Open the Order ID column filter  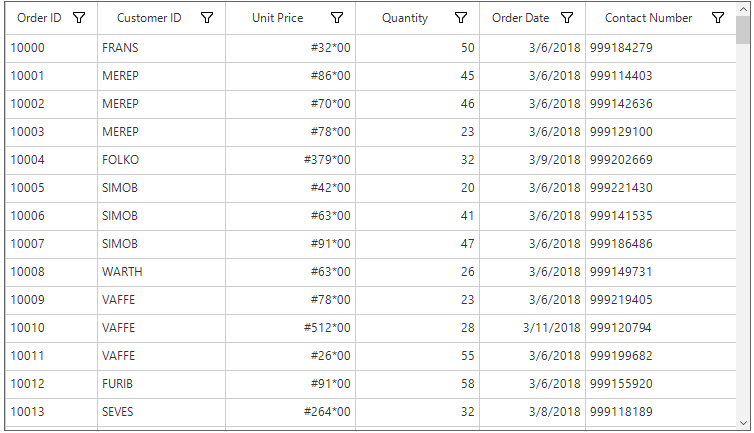pyautogui.click(x=79, y=18)
